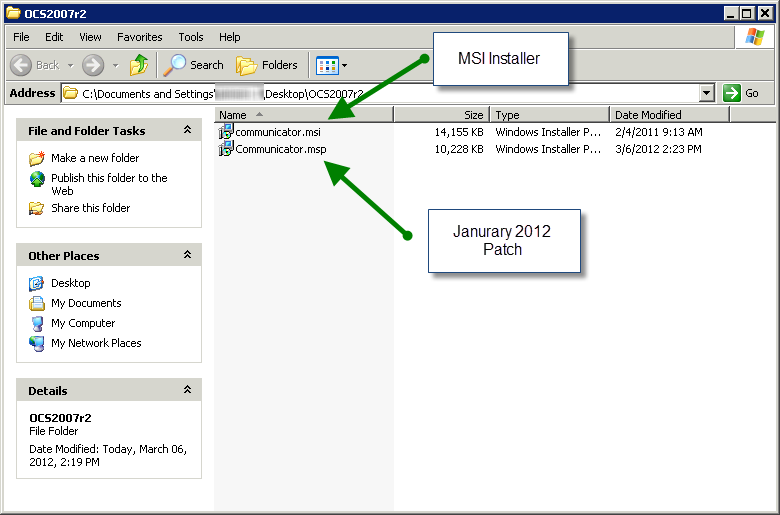Click the Publish to Web globe icon
The width and height of the screenshot is (780, 515).
pyautogui.click(x=37, y=179)
